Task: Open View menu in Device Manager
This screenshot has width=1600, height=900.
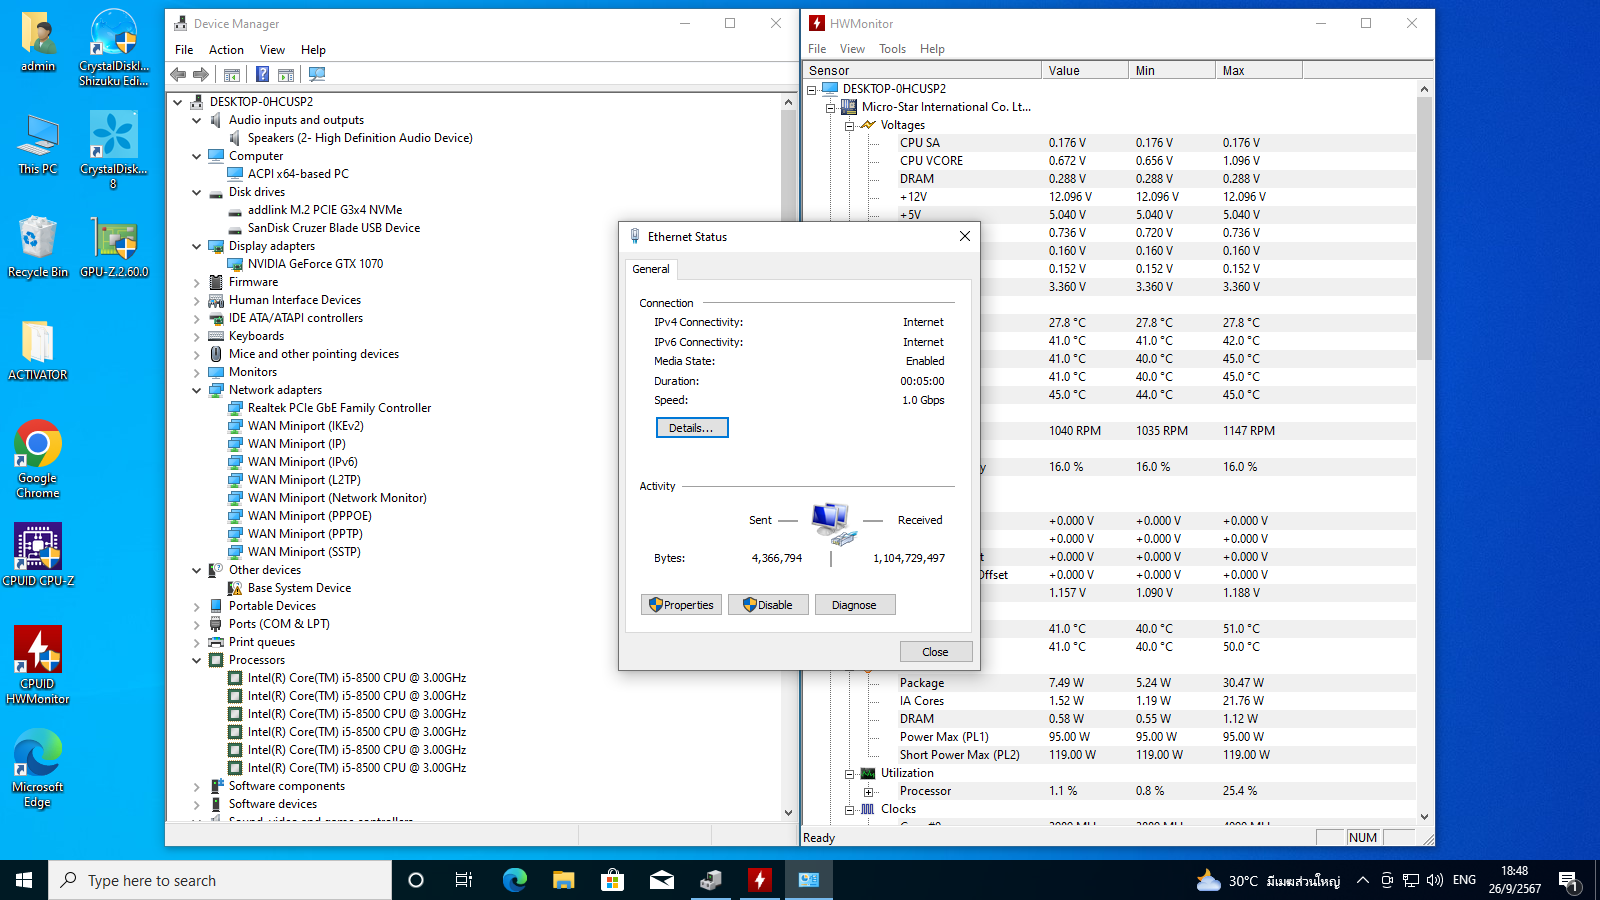Action: (x=272, y=49)
